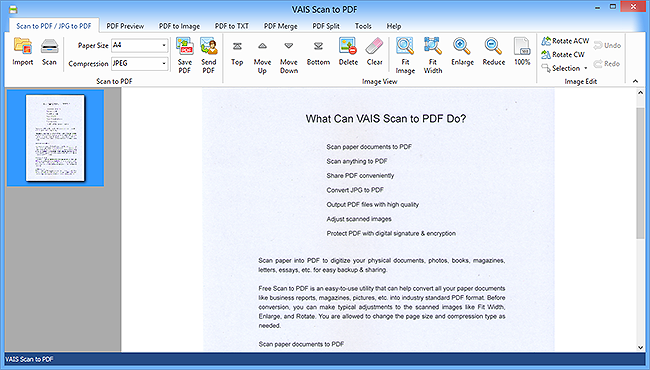Viewport: 650px width, 370px height.
Task: Open the PDF to TXT tab
Action: (x=232, y=26)
